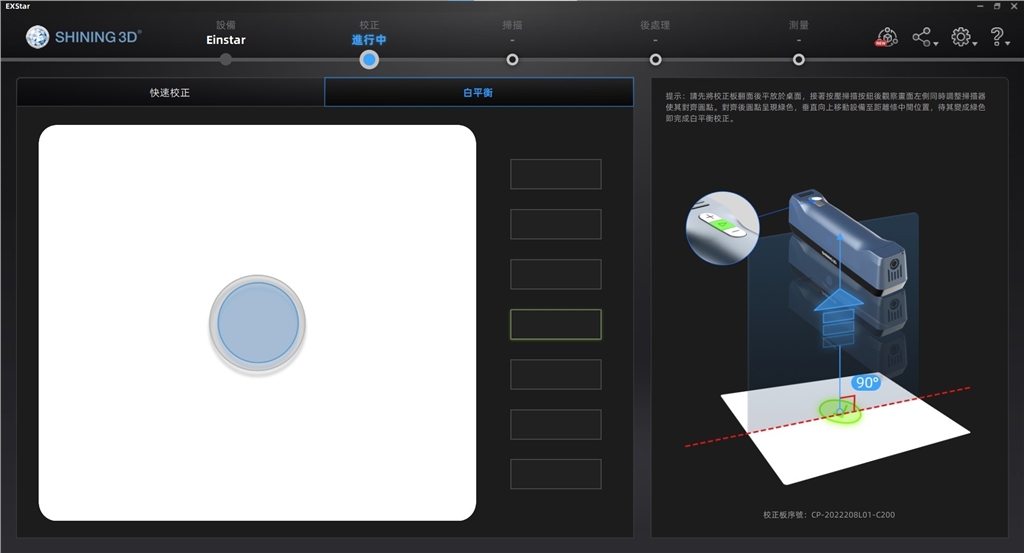Viewport: 1024px width, 553px height.
Task: Click the question mark help icon
Action: 996,37
